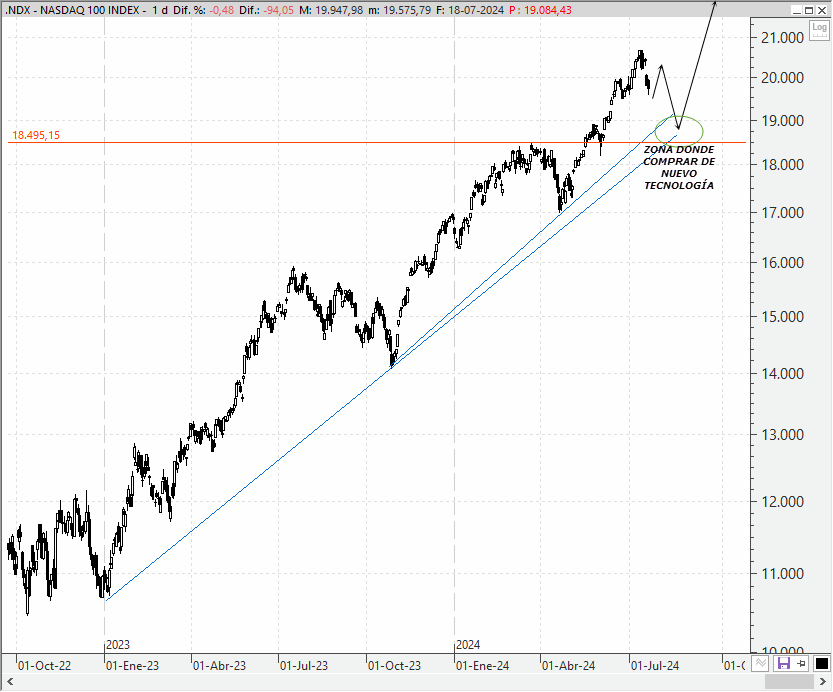Click the Dif. % -0,48 value
833x692 pixels.
point(220,10)
